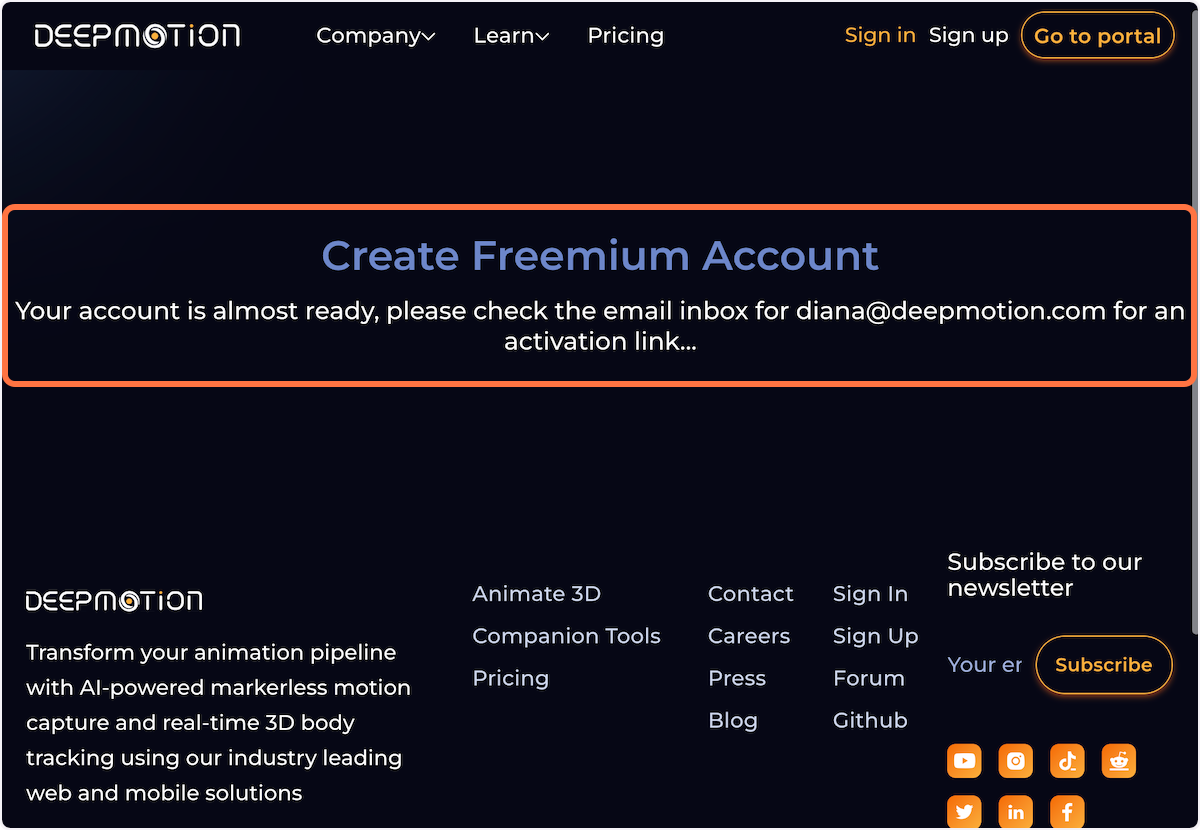Image resolution: width=1200 pixels, height=830 pixels.
Task: Click the TikTok social icon
Action: pos(1067,760)
